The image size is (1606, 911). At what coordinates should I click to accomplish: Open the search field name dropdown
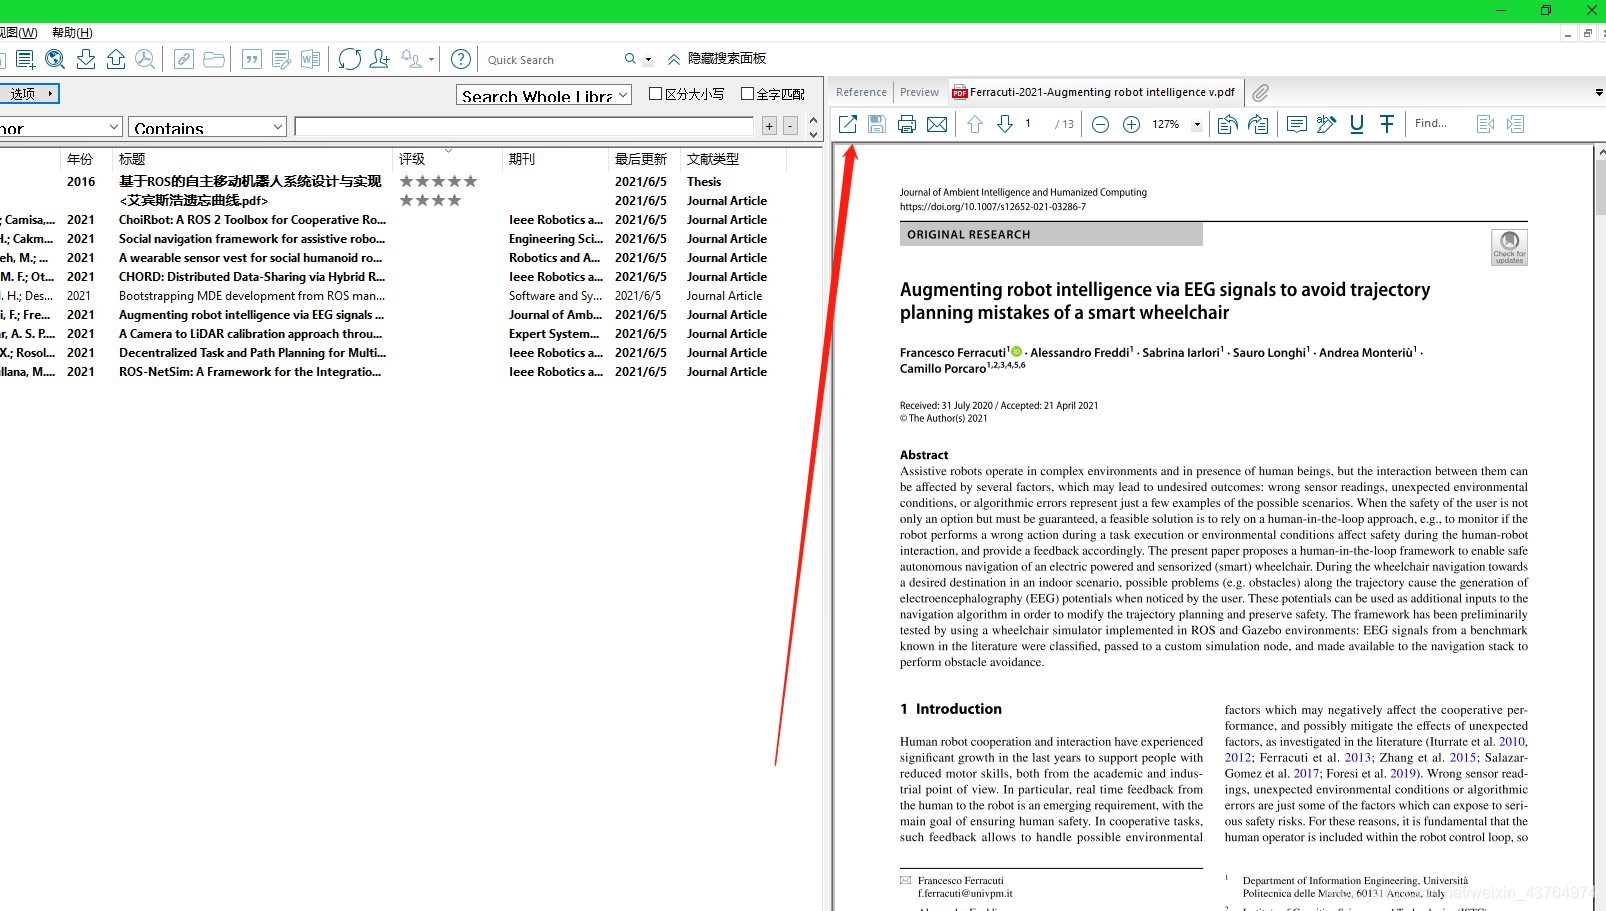coord(60,127)
